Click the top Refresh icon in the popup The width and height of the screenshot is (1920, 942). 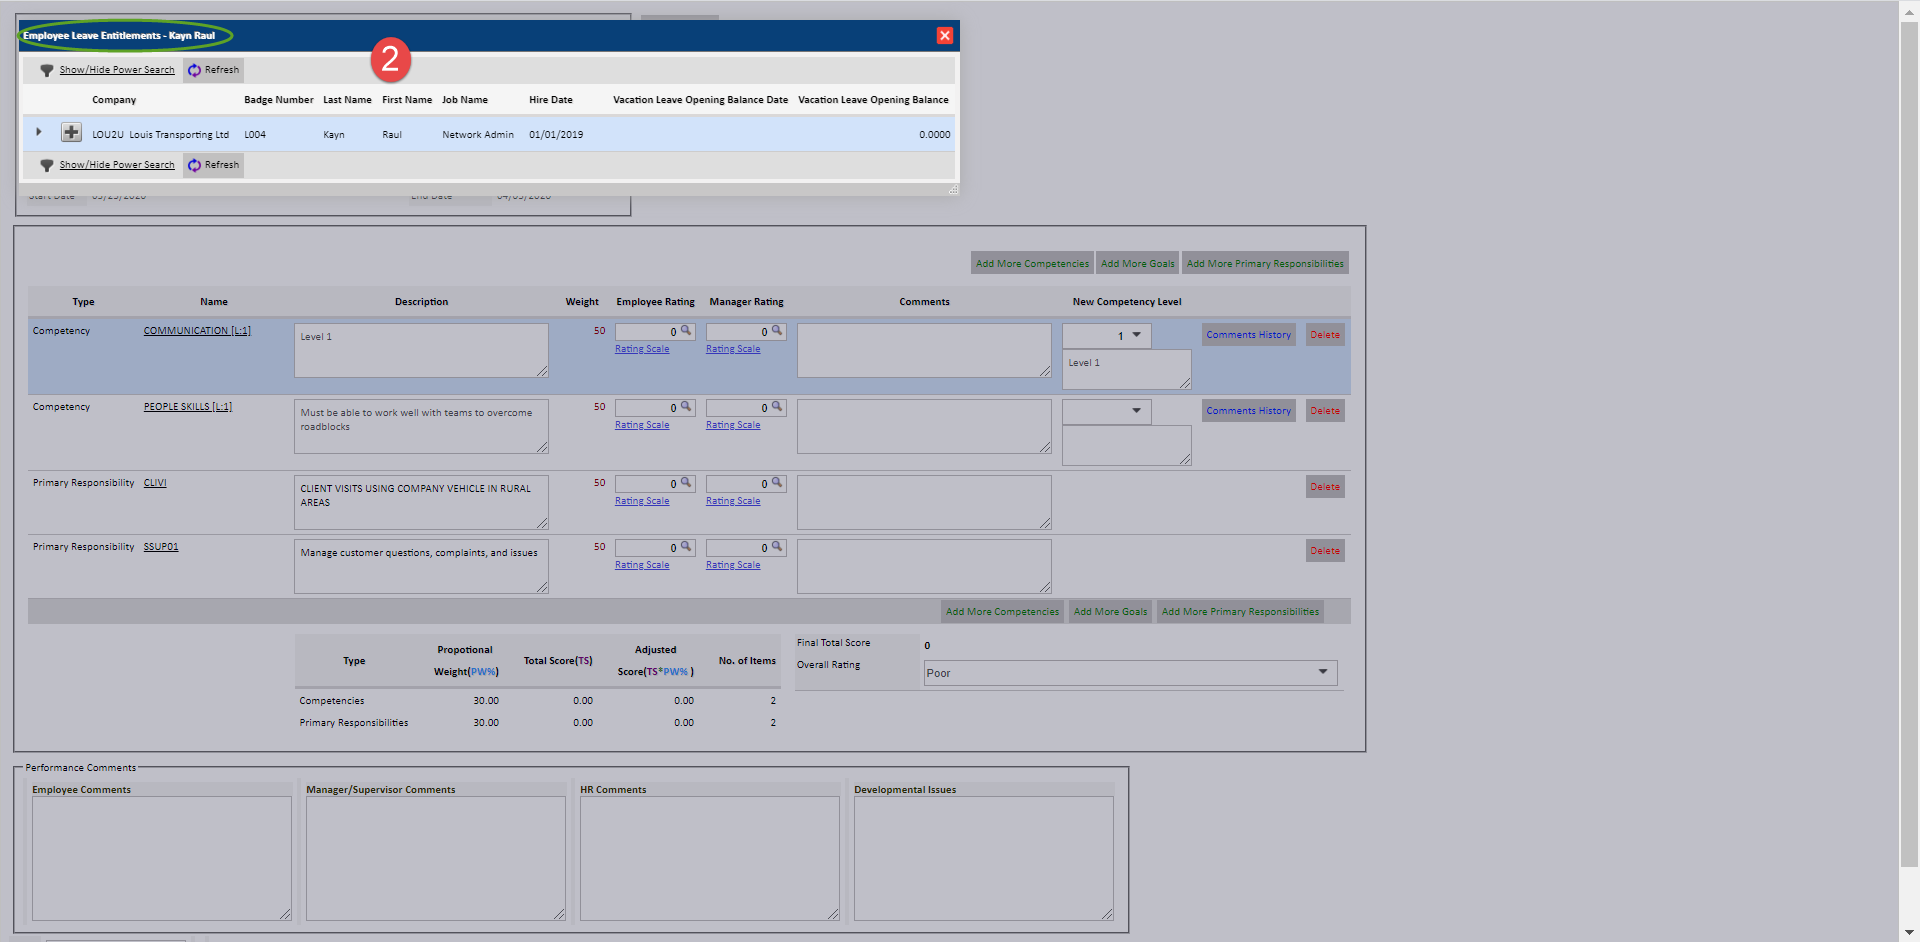[194, 70]
